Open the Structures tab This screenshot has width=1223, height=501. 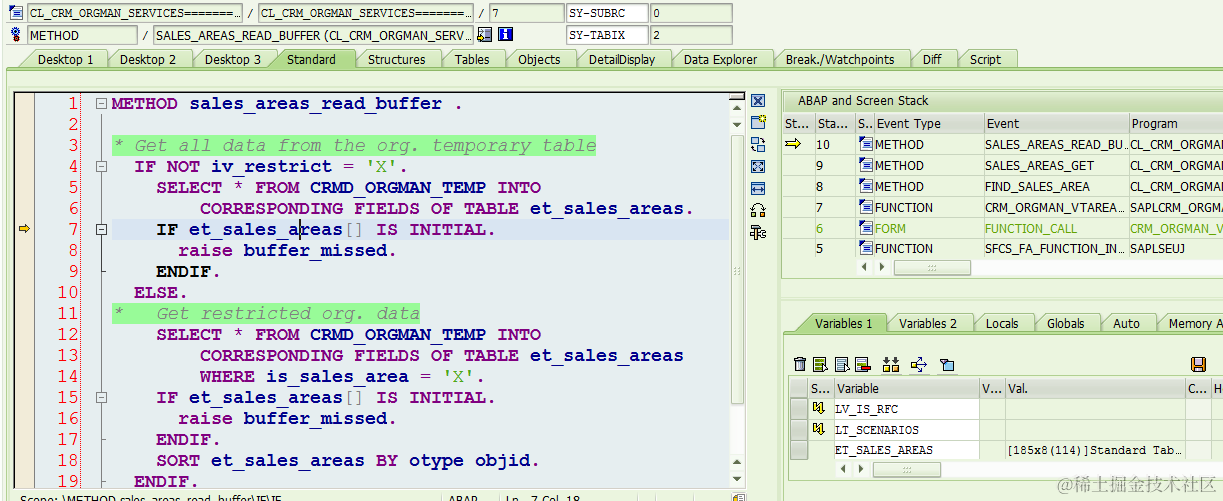[397, 59]
